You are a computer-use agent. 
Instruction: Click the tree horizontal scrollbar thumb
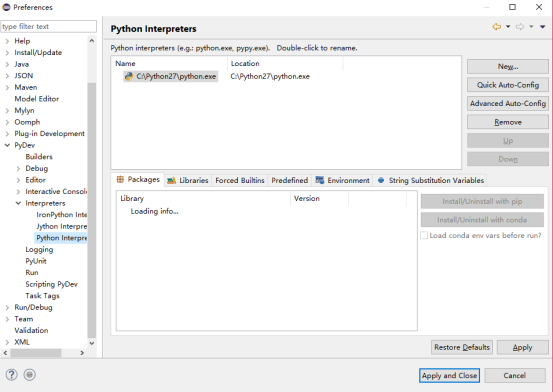click(36, 352)
